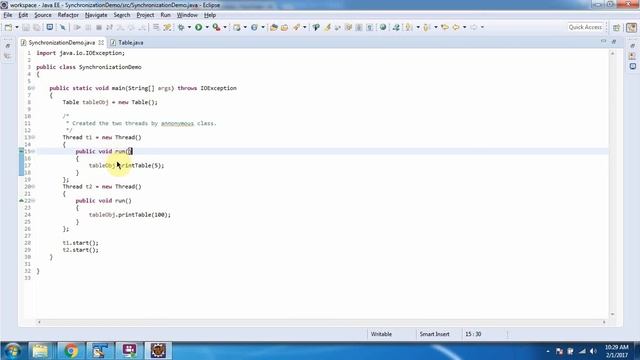This screenshot has height=360, width=640.
Task: Click the Terminate square icon
Action: tap(99, 27)
